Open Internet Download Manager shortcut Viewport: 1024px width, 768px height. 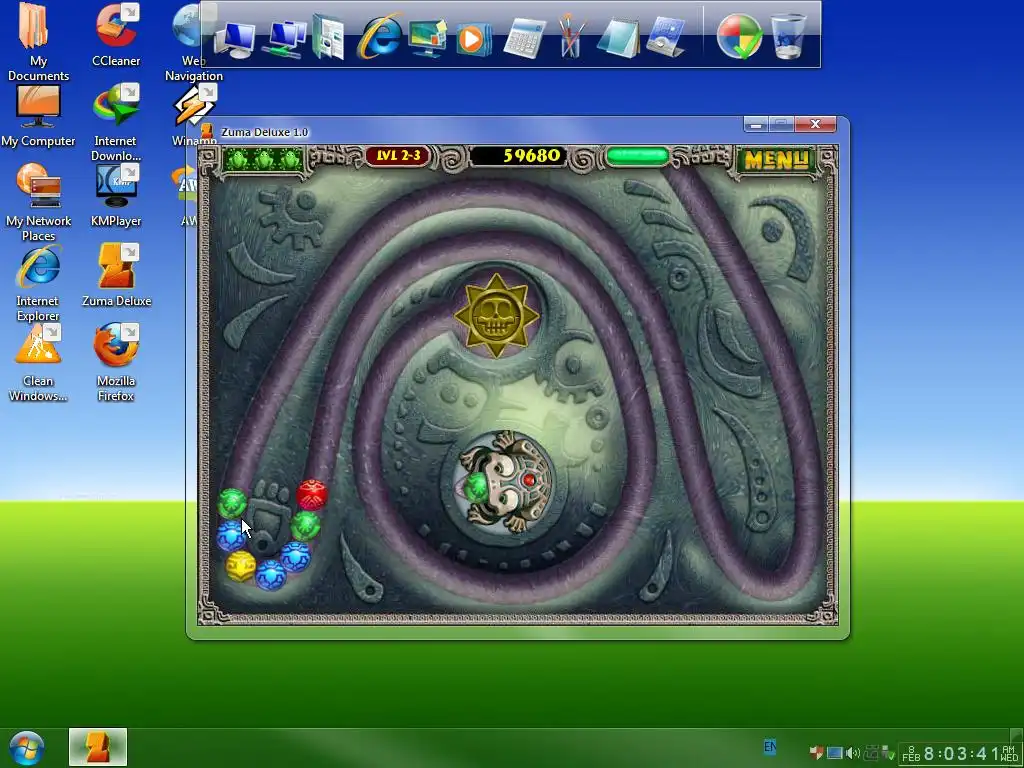(116, 122)
